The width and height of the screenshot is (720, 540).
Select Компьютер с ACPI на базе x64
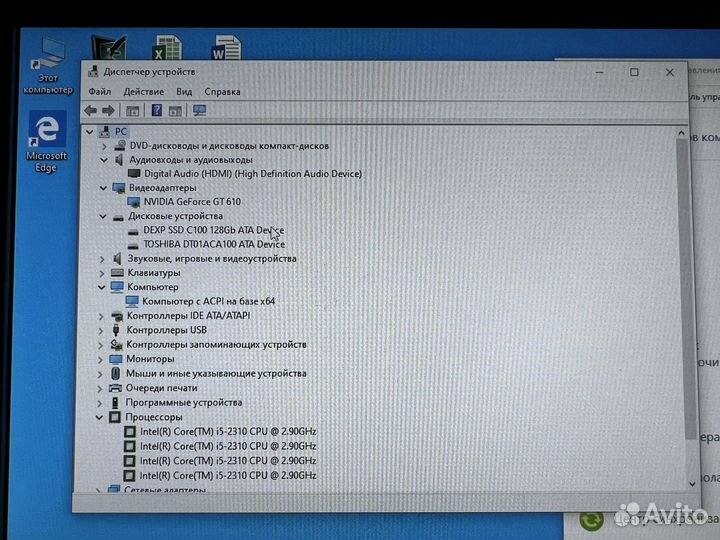coord(208,302)
